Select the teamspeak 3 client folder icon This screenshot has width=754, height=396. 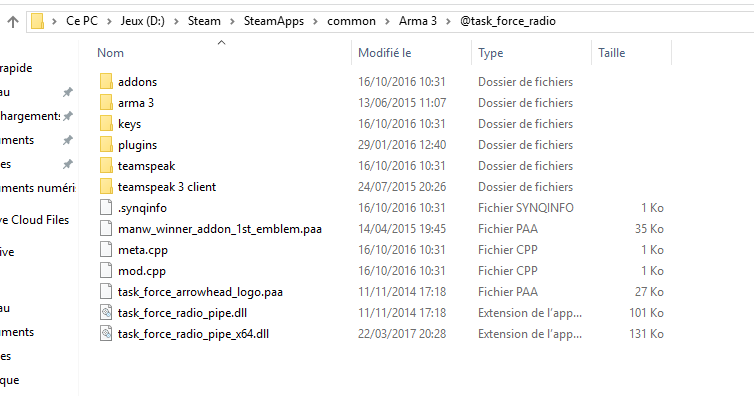tap(106, 186)
